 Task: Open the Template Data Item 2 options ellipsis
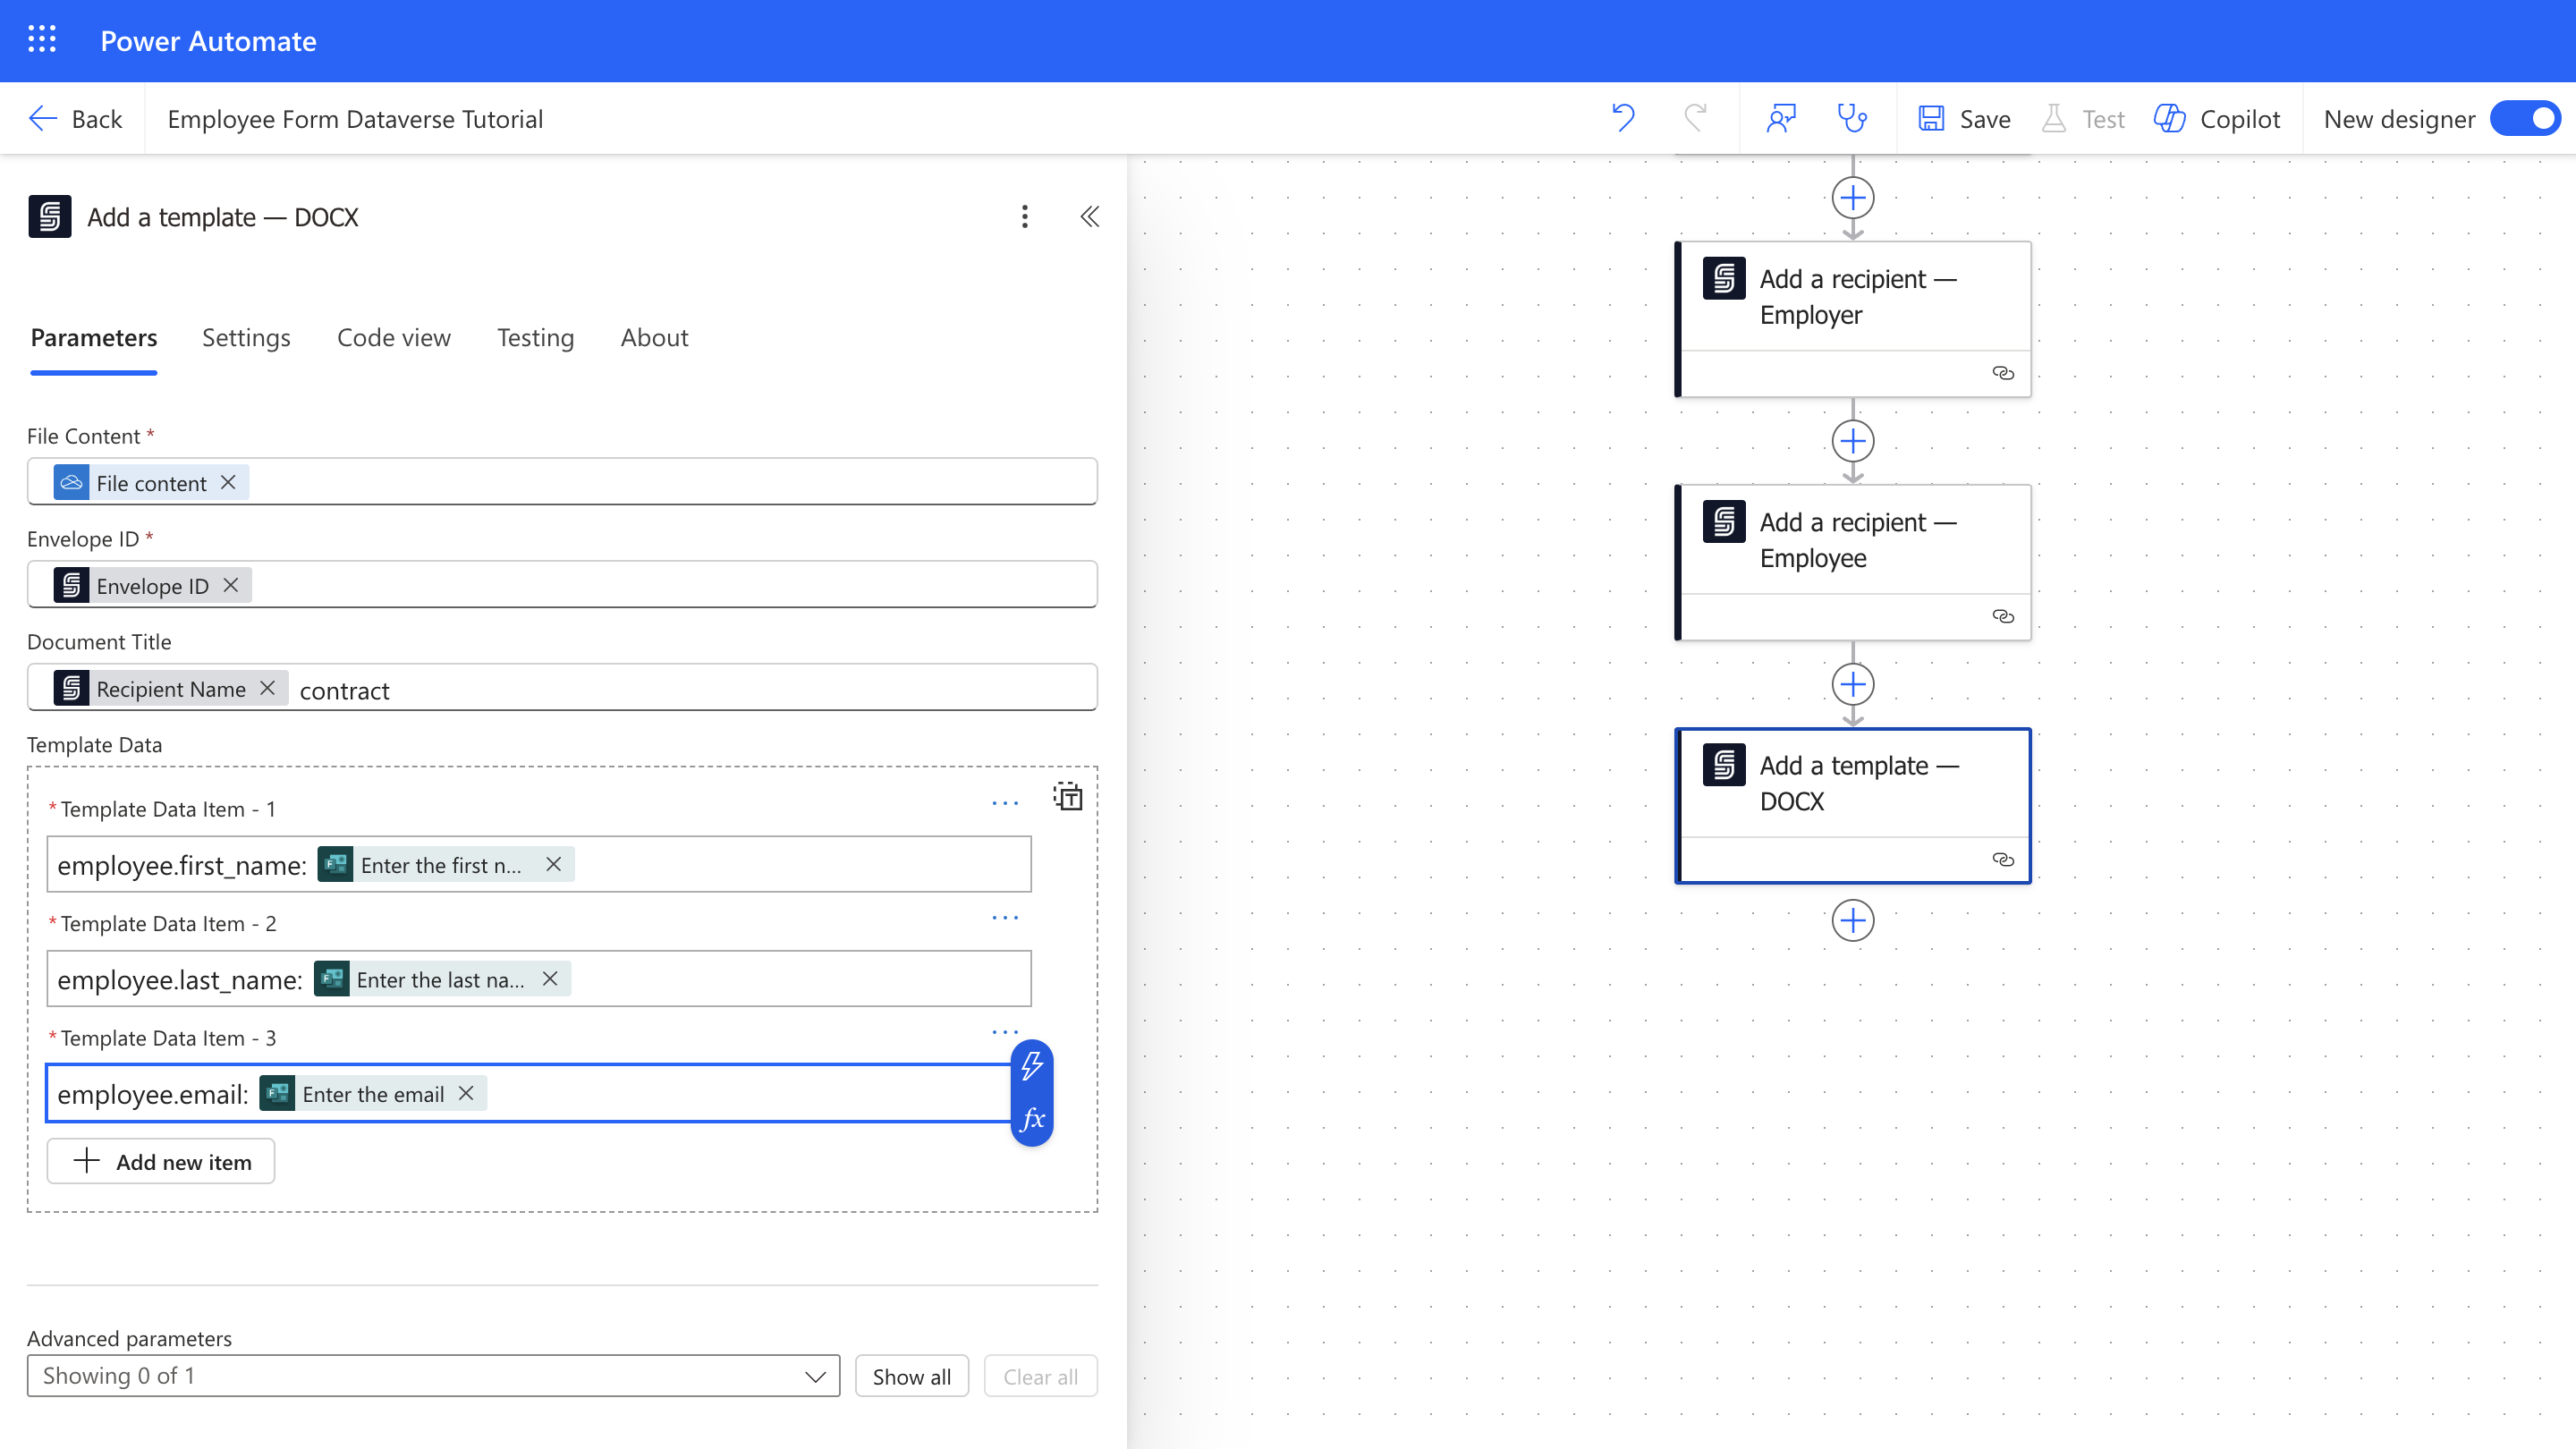[x=1004, y=917]
